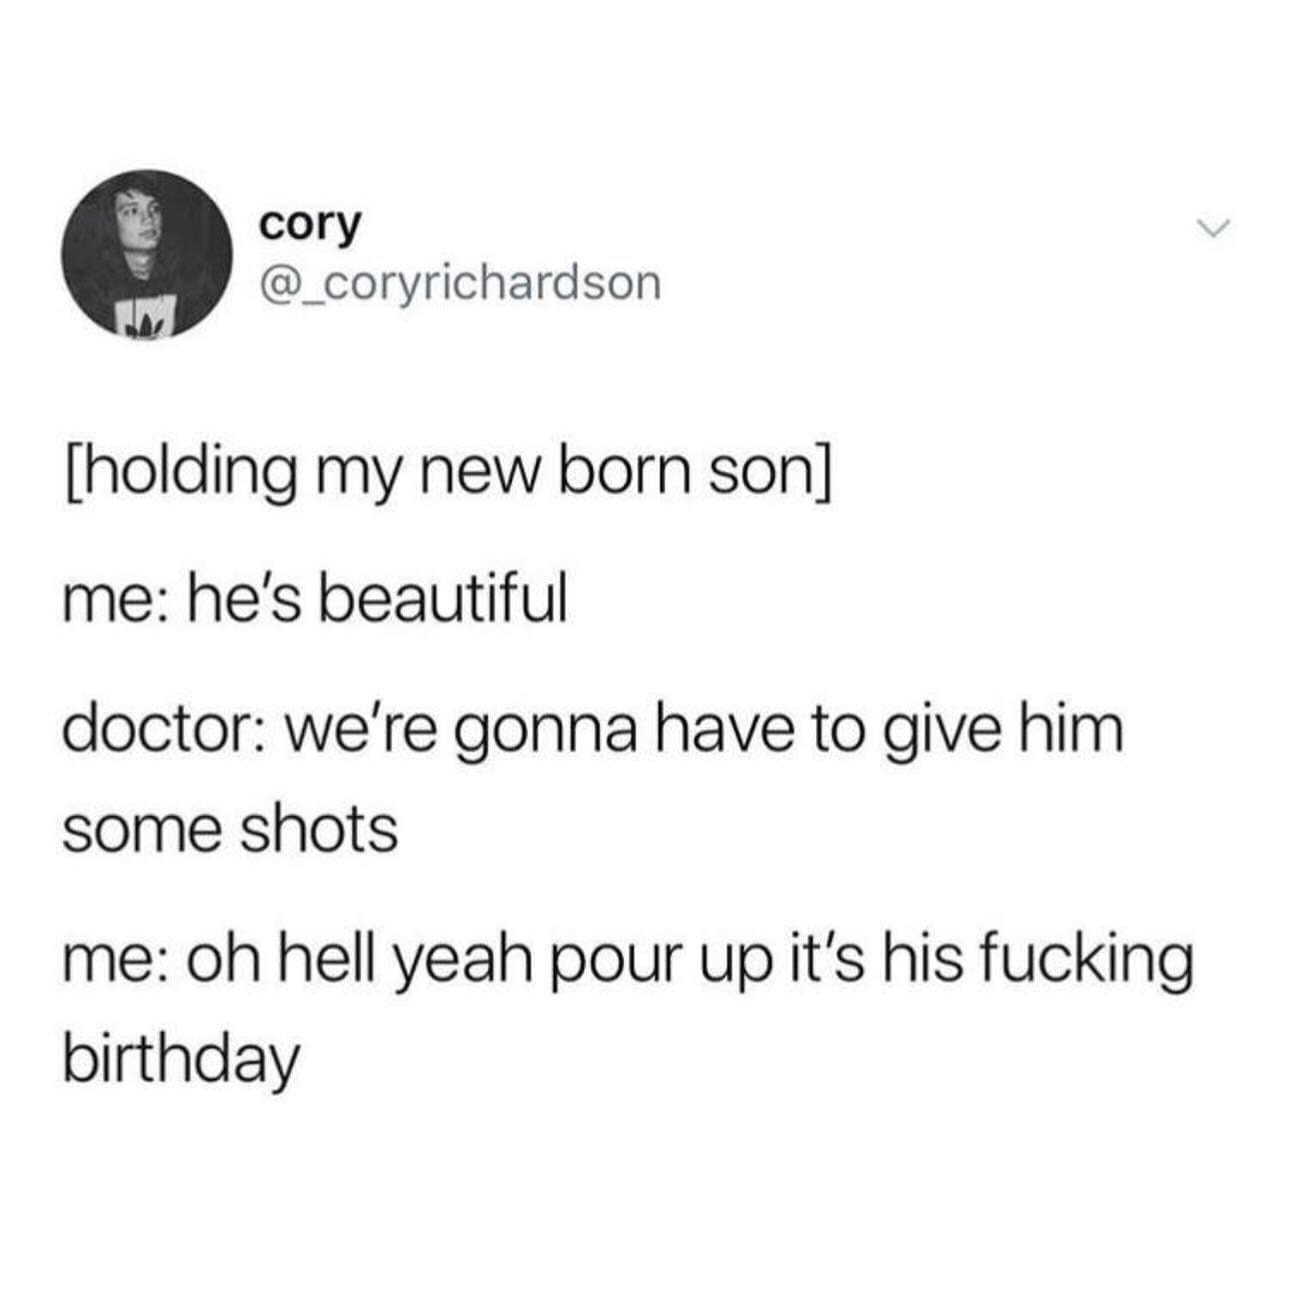The width and height of the screenshot is (1289, 1289).
Task: Click the words "some shots" in the tweet
Action: pyautogui.click(x=230, y=829)
